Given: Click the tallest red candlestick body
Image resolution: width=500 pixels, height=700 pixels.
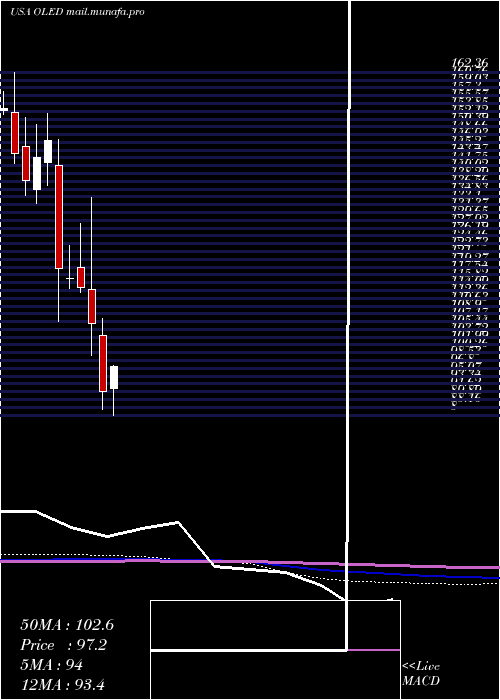Looking at the screenshot, I should pyautogui.click(x=58, y=217).
